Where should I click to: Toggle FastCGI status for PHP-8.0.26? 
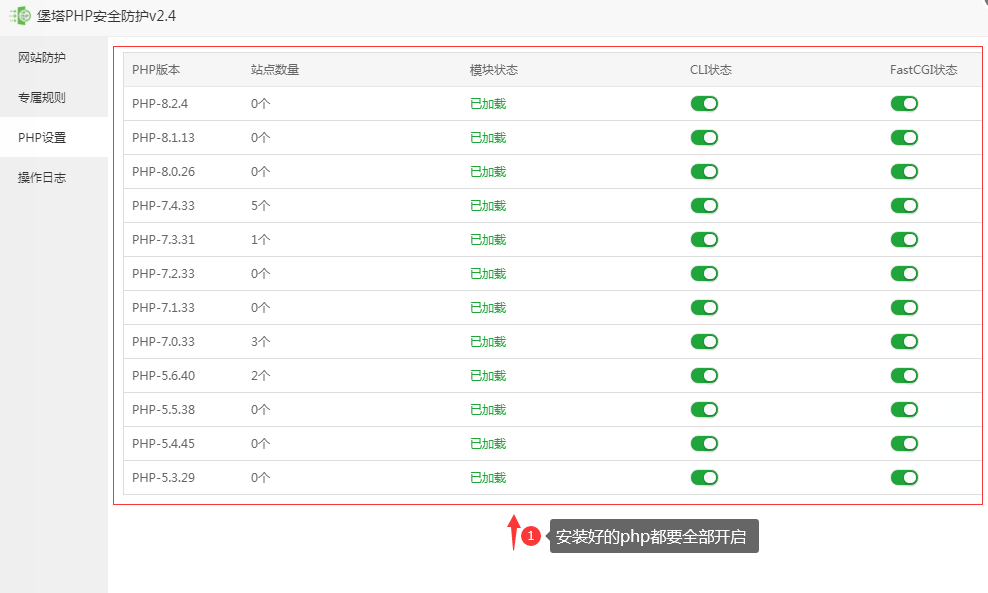(904, 171)
